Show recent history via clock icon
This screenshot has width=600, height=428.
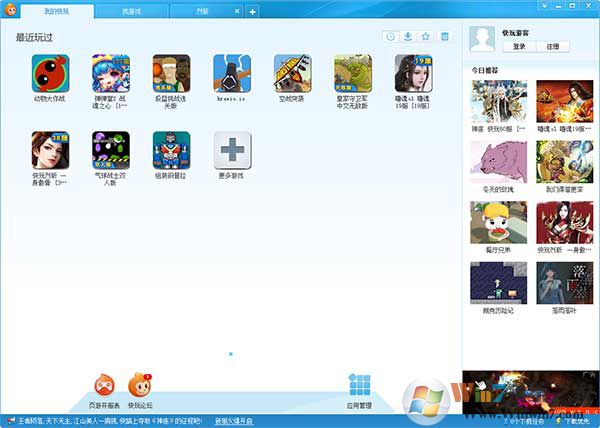(x=390, y=37)
